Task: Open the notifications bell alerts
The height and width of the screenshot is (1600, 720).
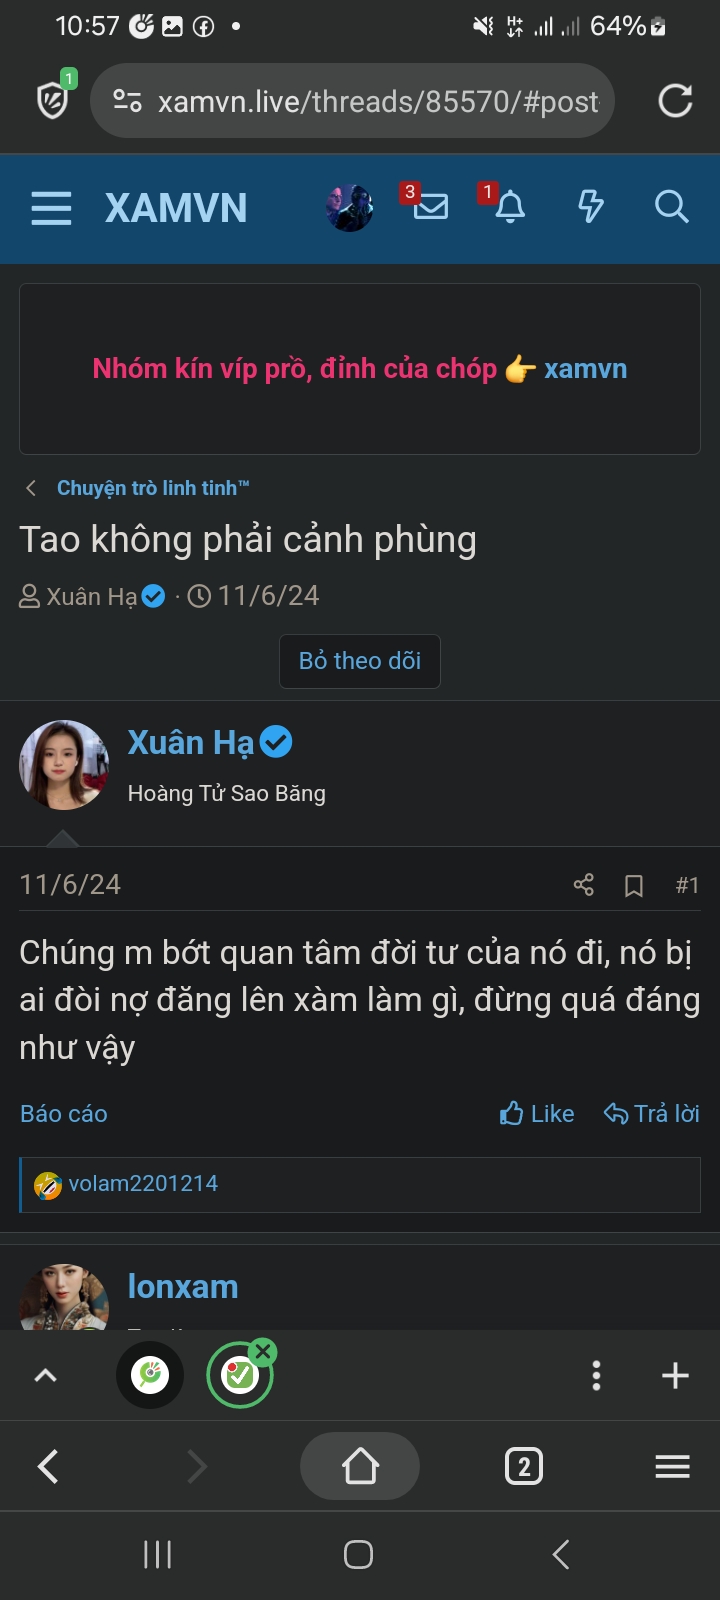Action: coord(510,207)
